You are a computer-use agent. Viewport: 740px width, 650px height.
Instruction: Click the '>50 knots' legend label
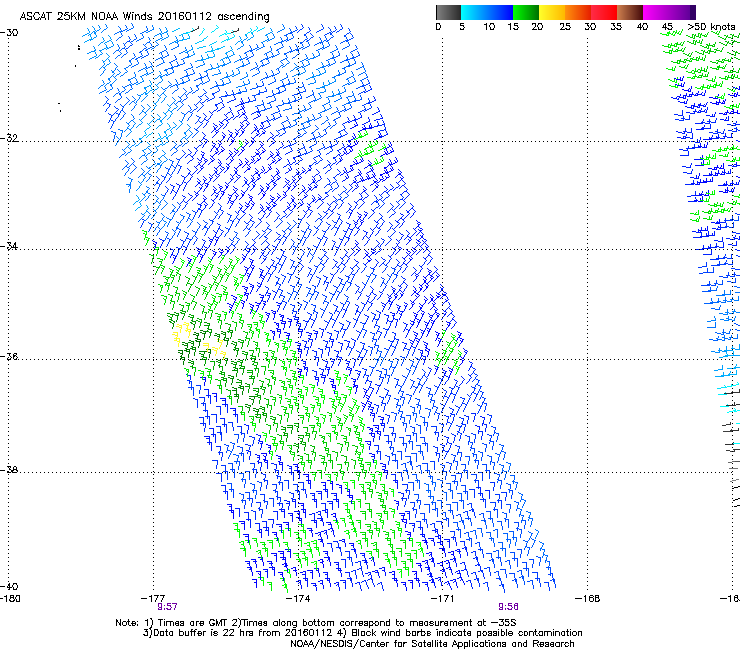711,27
